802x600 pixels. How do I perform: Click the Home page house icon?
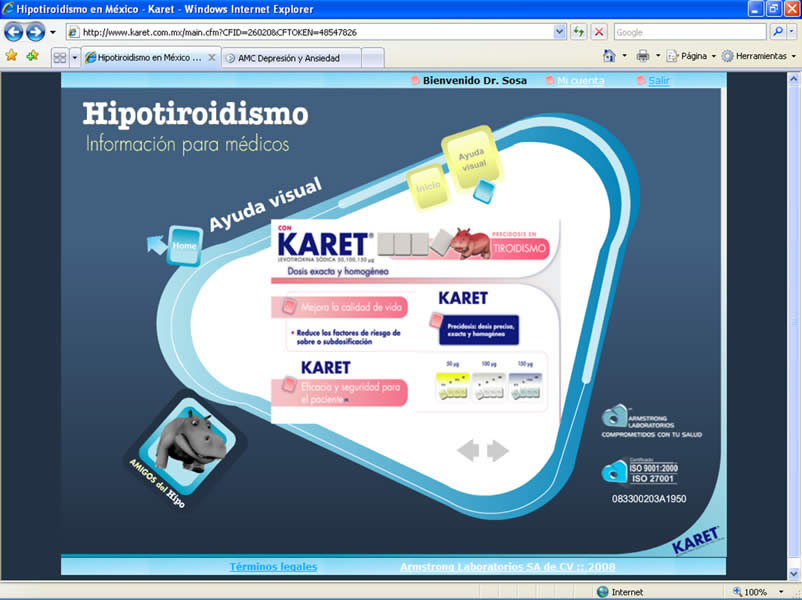point(609,56)
